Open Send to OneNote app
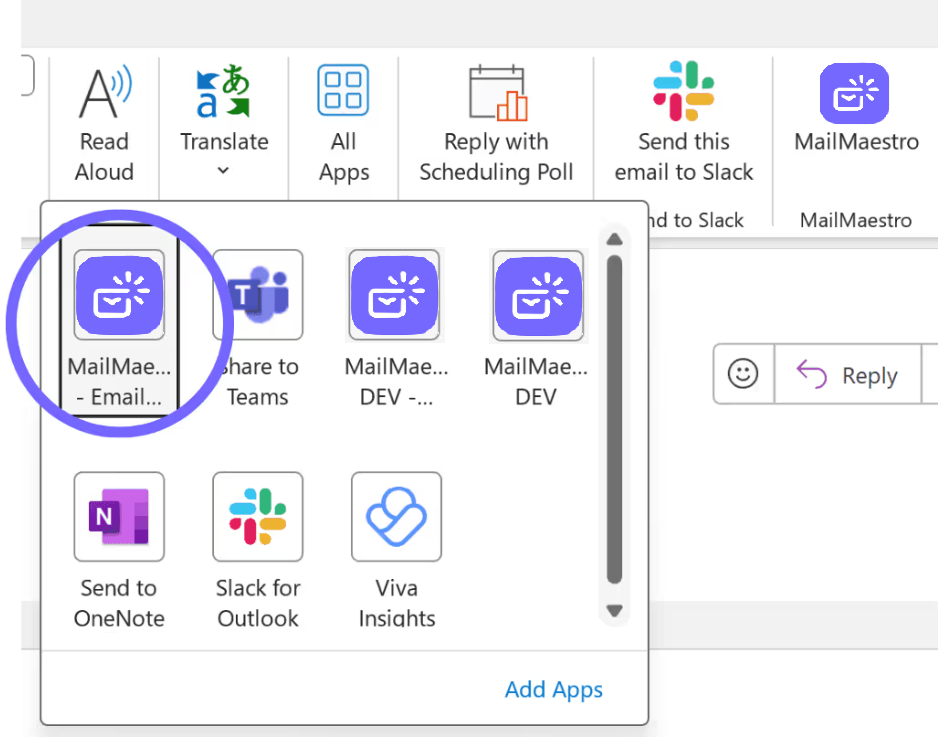Screen dimensions: 938x740 point(119,550)
